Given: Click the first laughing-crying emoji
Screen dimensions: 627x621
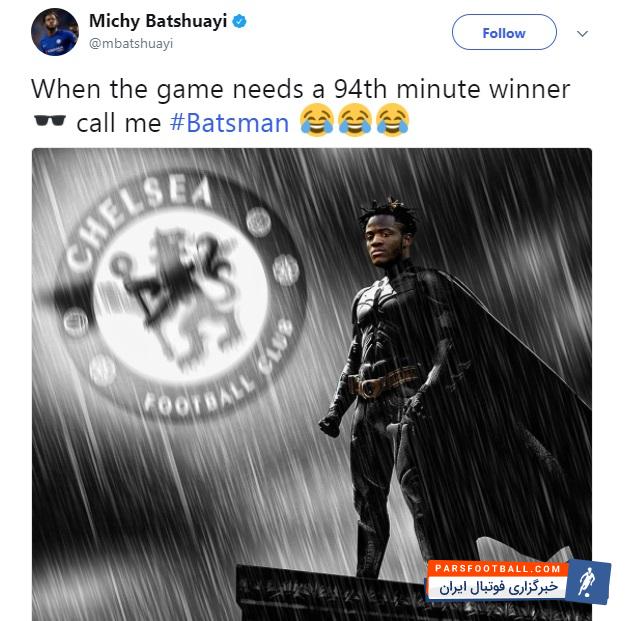Looking at the screenshot, I should 316,120.
